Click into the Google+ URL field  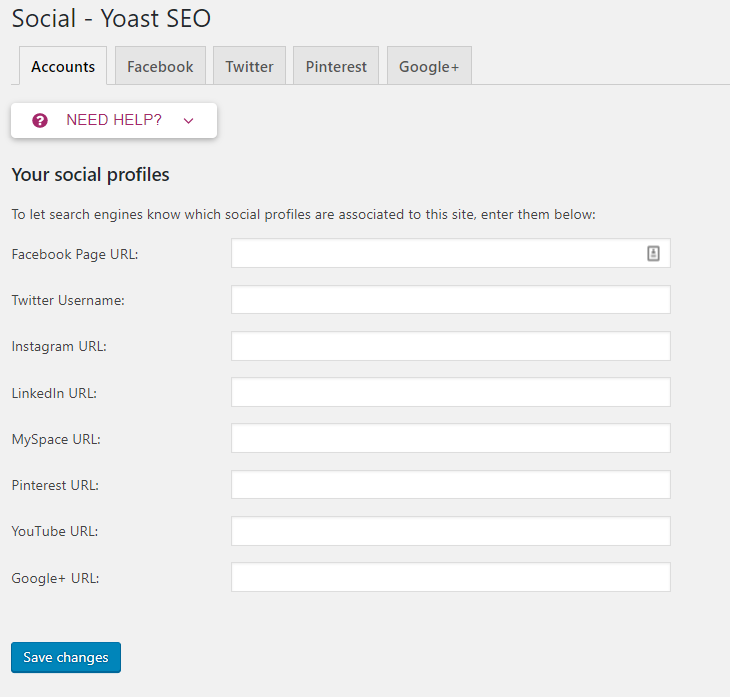point(451,577)
